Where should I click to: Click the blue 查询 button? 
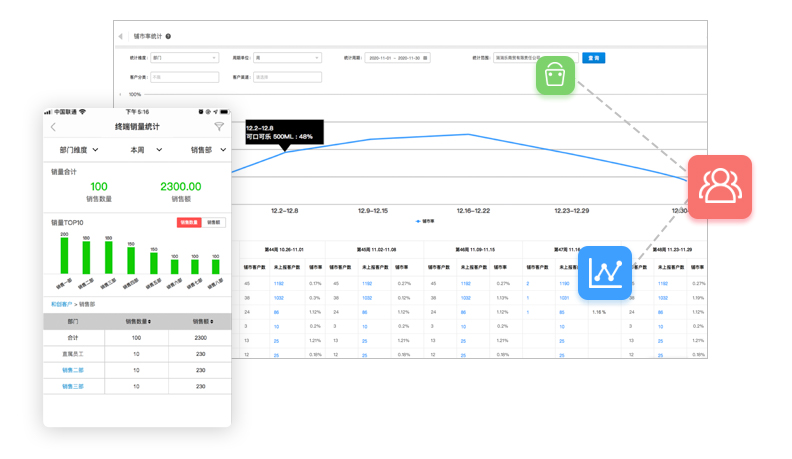[593, 58]
